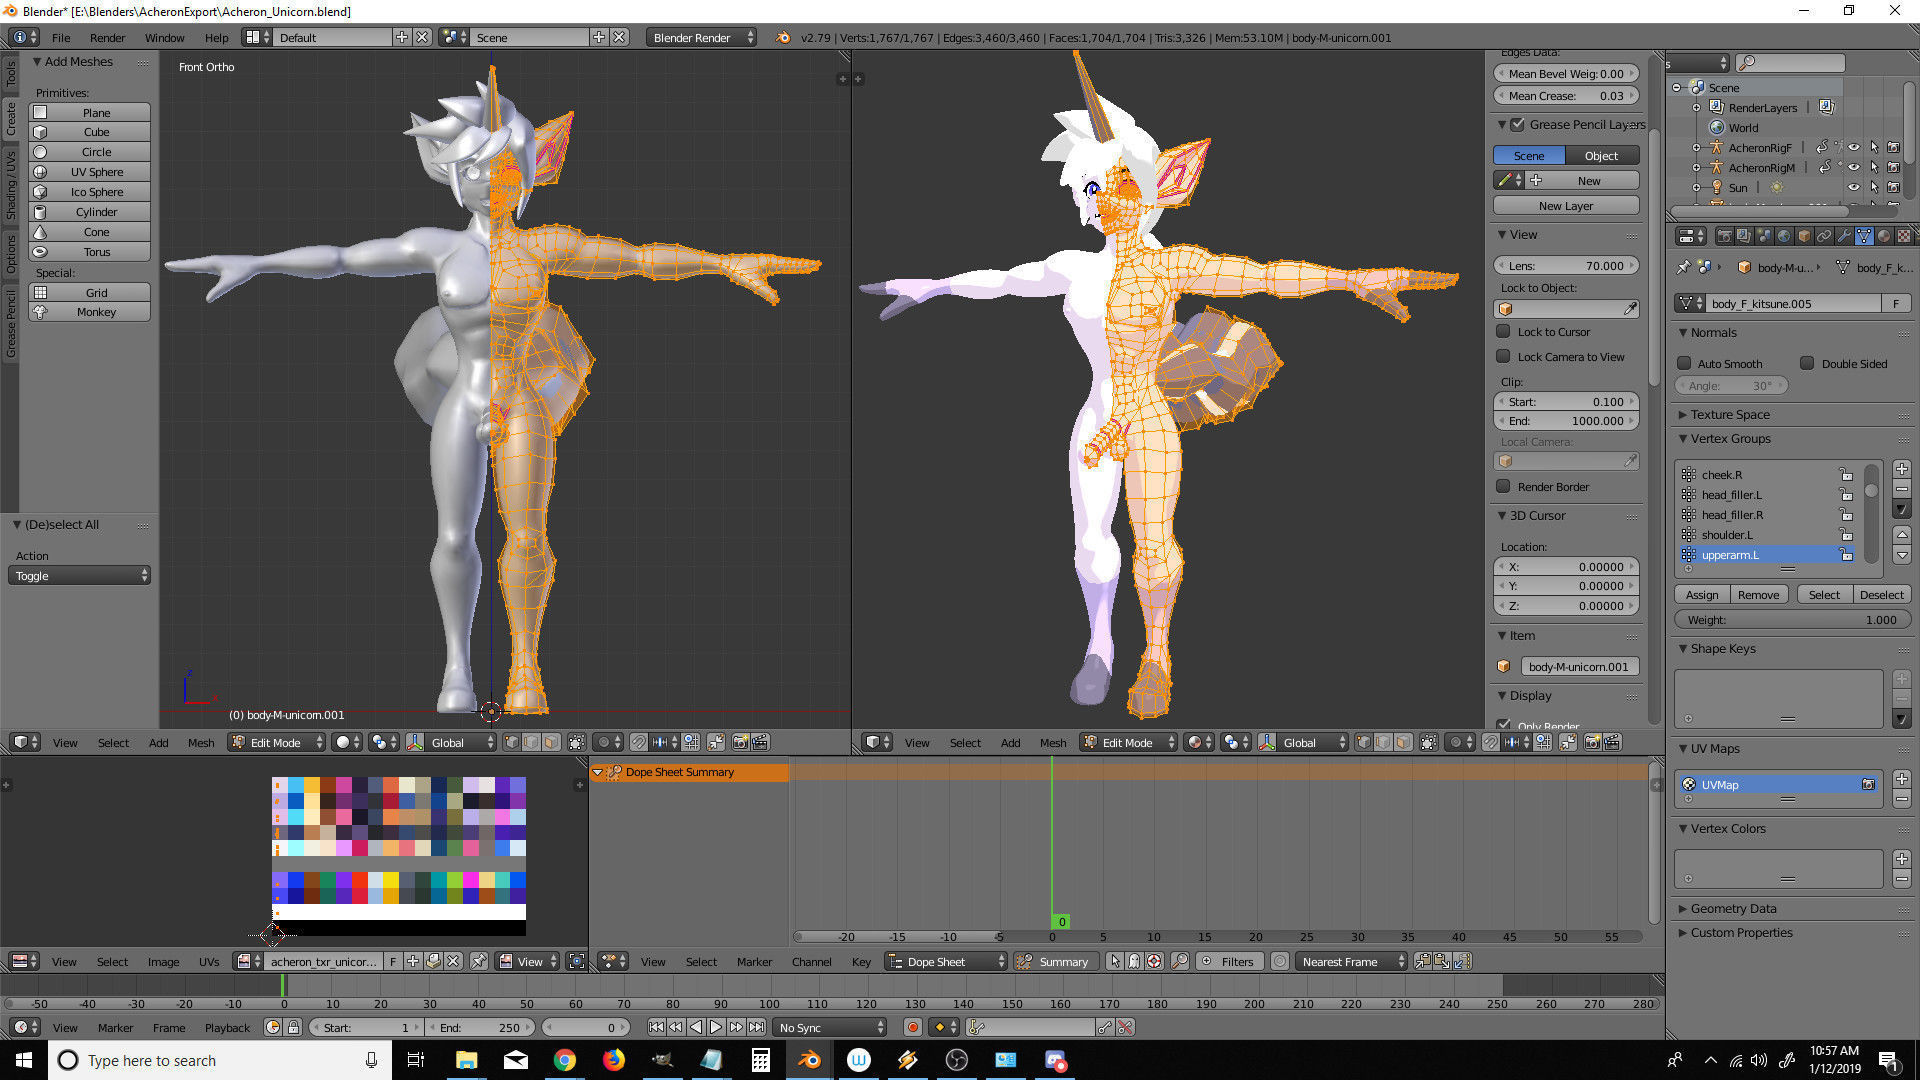This screenshot has width=1920, height=1080.
Task: Add a Monkey mesh
Action: (x=89, y=311)
